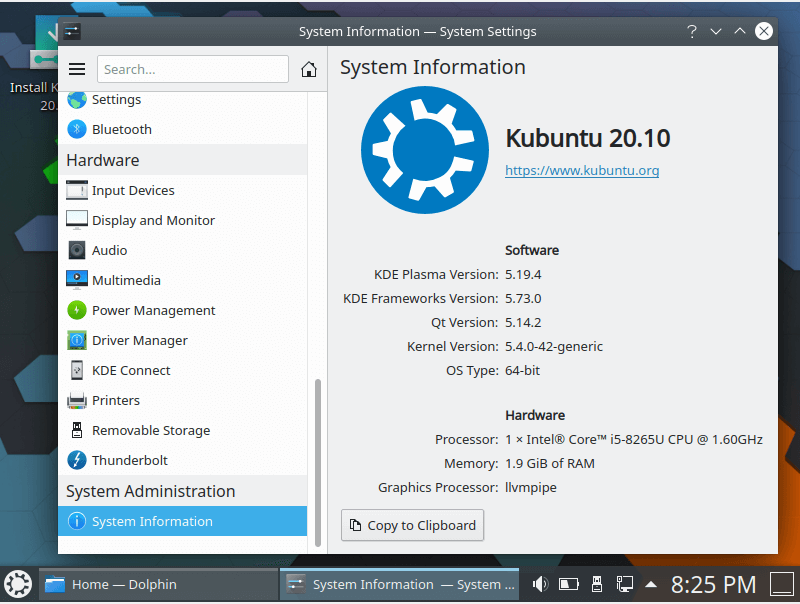Open the kubuntu.org website link
The height and width of the screenshot is (604, 800).
582,170
